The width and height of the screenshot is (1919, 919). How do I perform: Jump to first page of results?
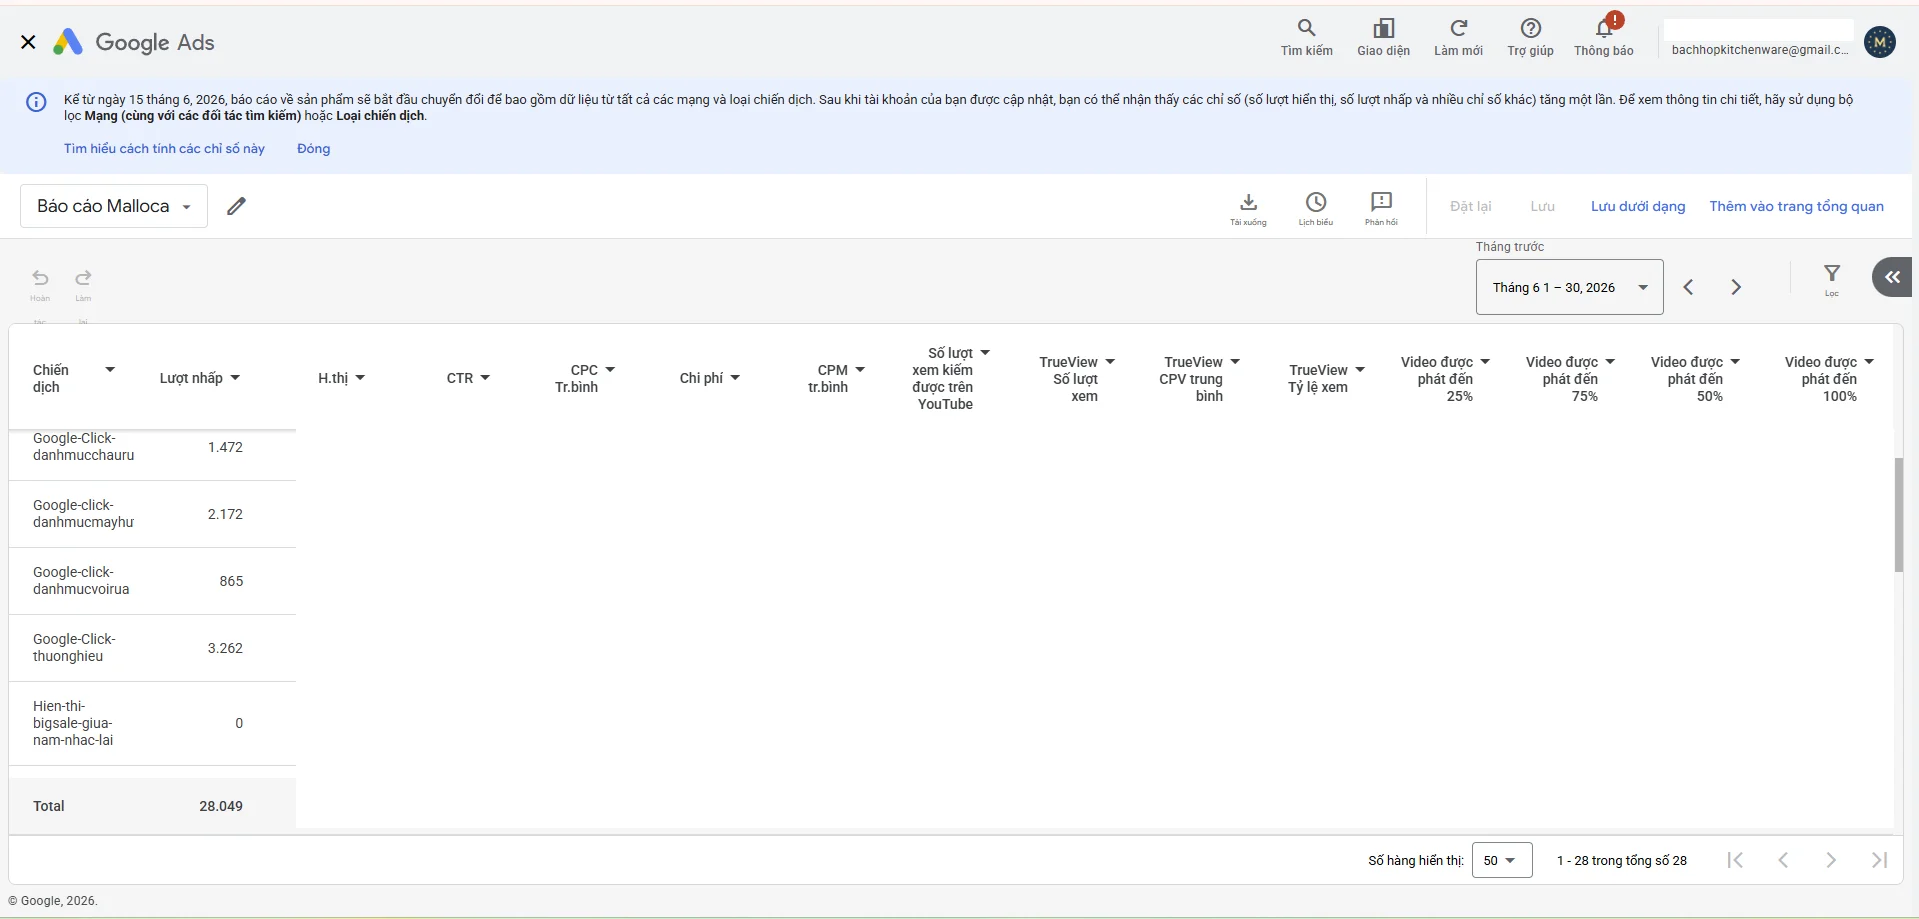pos(1735,860)
